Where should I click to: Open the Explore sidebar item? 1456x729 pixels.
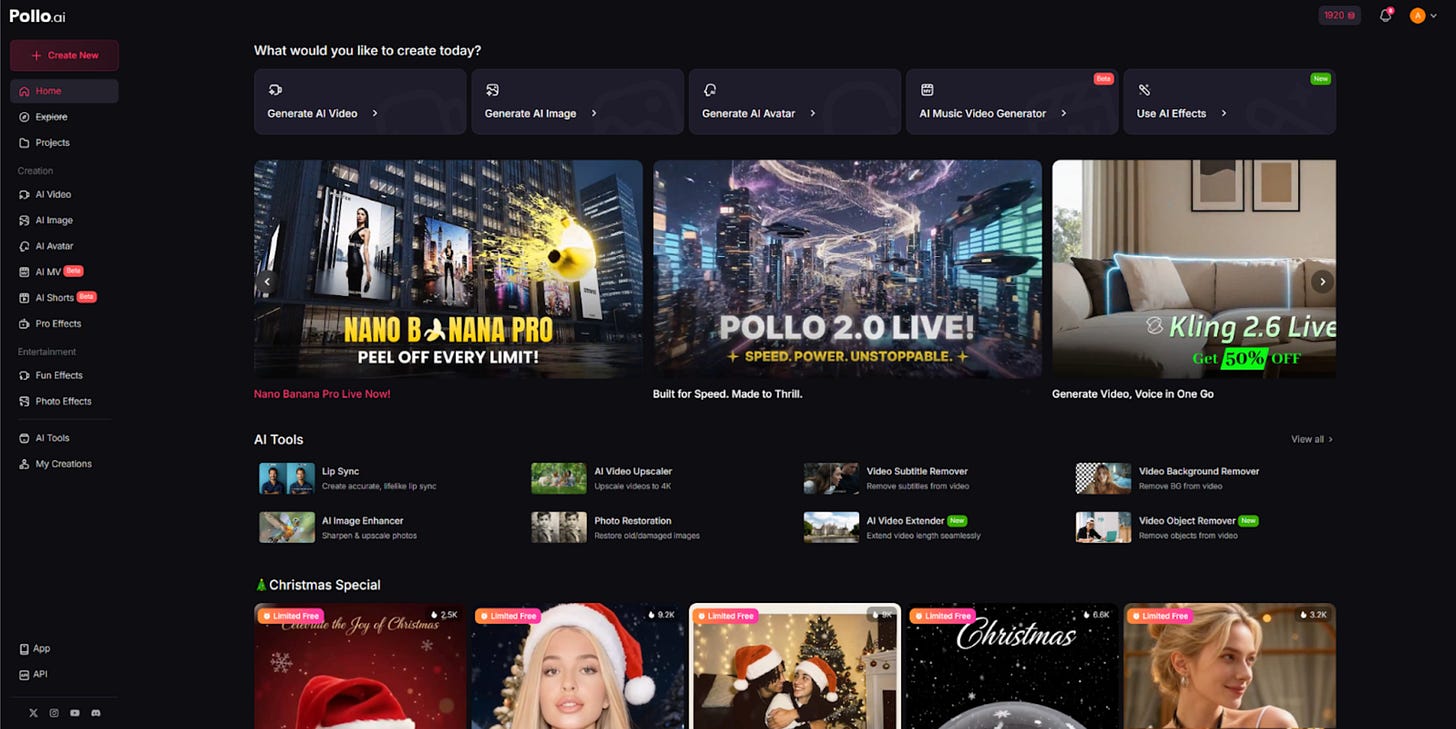click(x=64, y=117)
